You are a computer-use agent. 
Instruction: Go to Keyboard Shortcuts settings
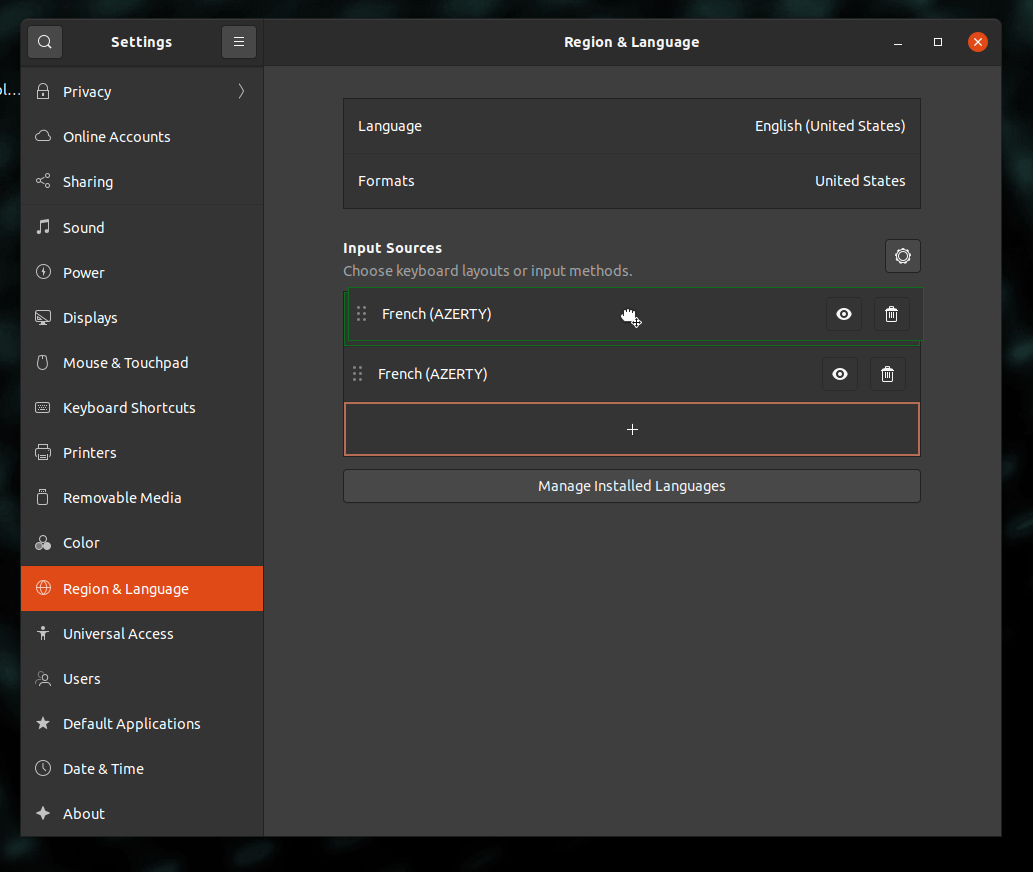(x=129, y=408)
